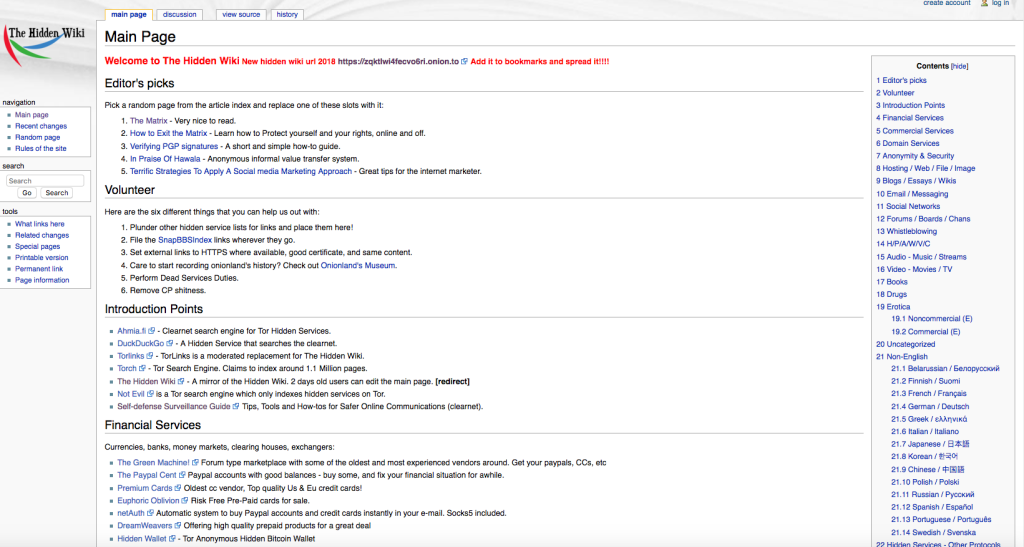Click external link icon next to Torch
Image resolution: width=1024 pixels, height=547 pixels.
tap(142, 368)
